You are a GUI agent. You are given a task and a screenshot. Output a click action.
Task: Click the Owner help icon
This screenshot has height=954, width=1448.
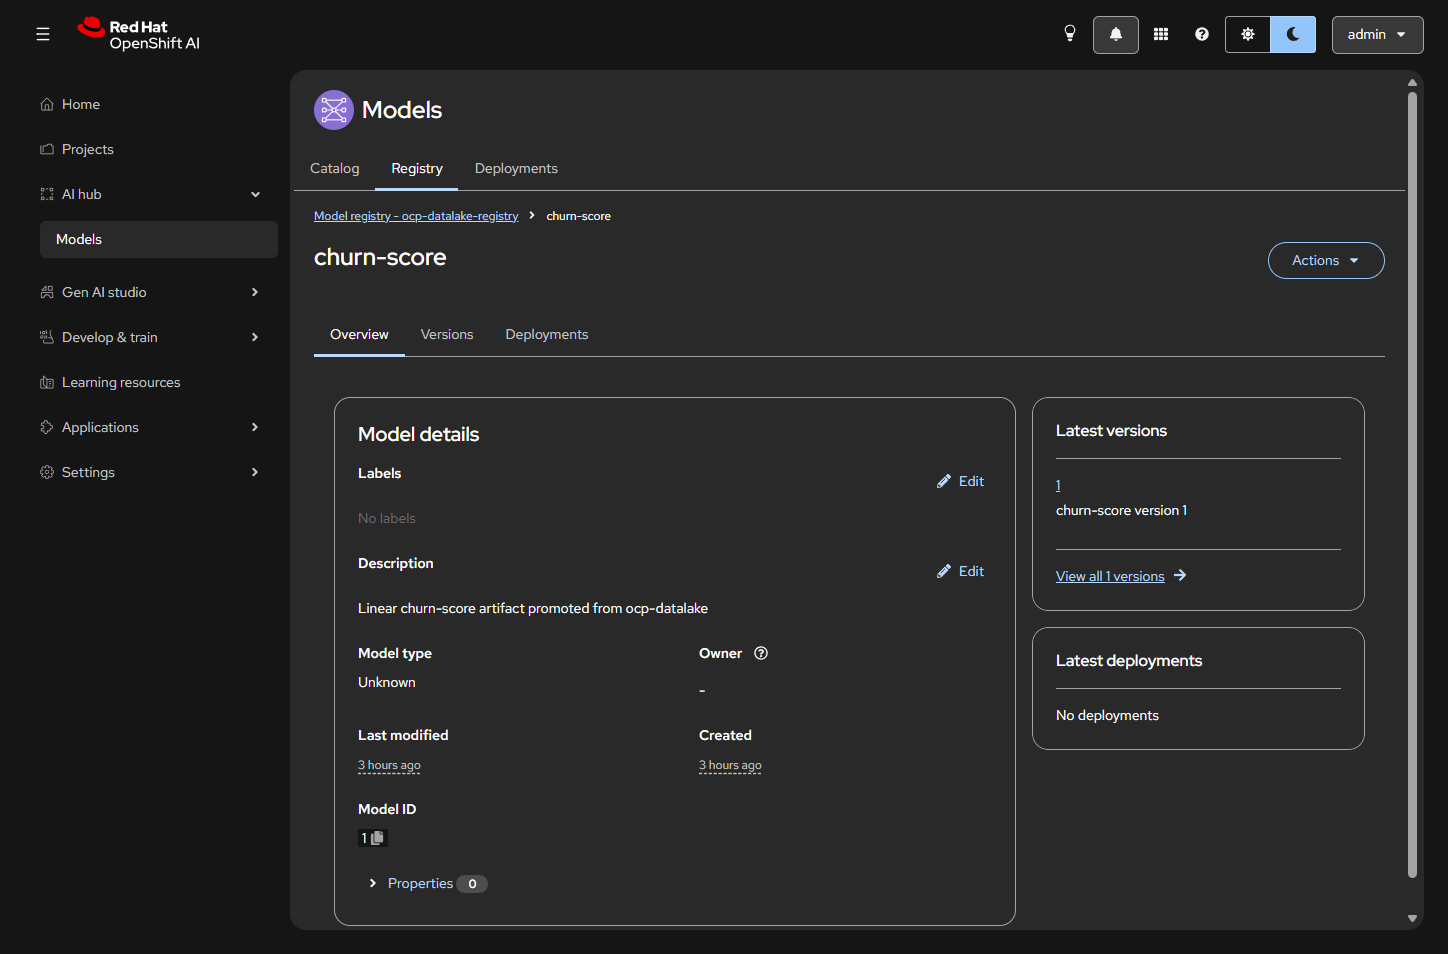pos(761,653)
